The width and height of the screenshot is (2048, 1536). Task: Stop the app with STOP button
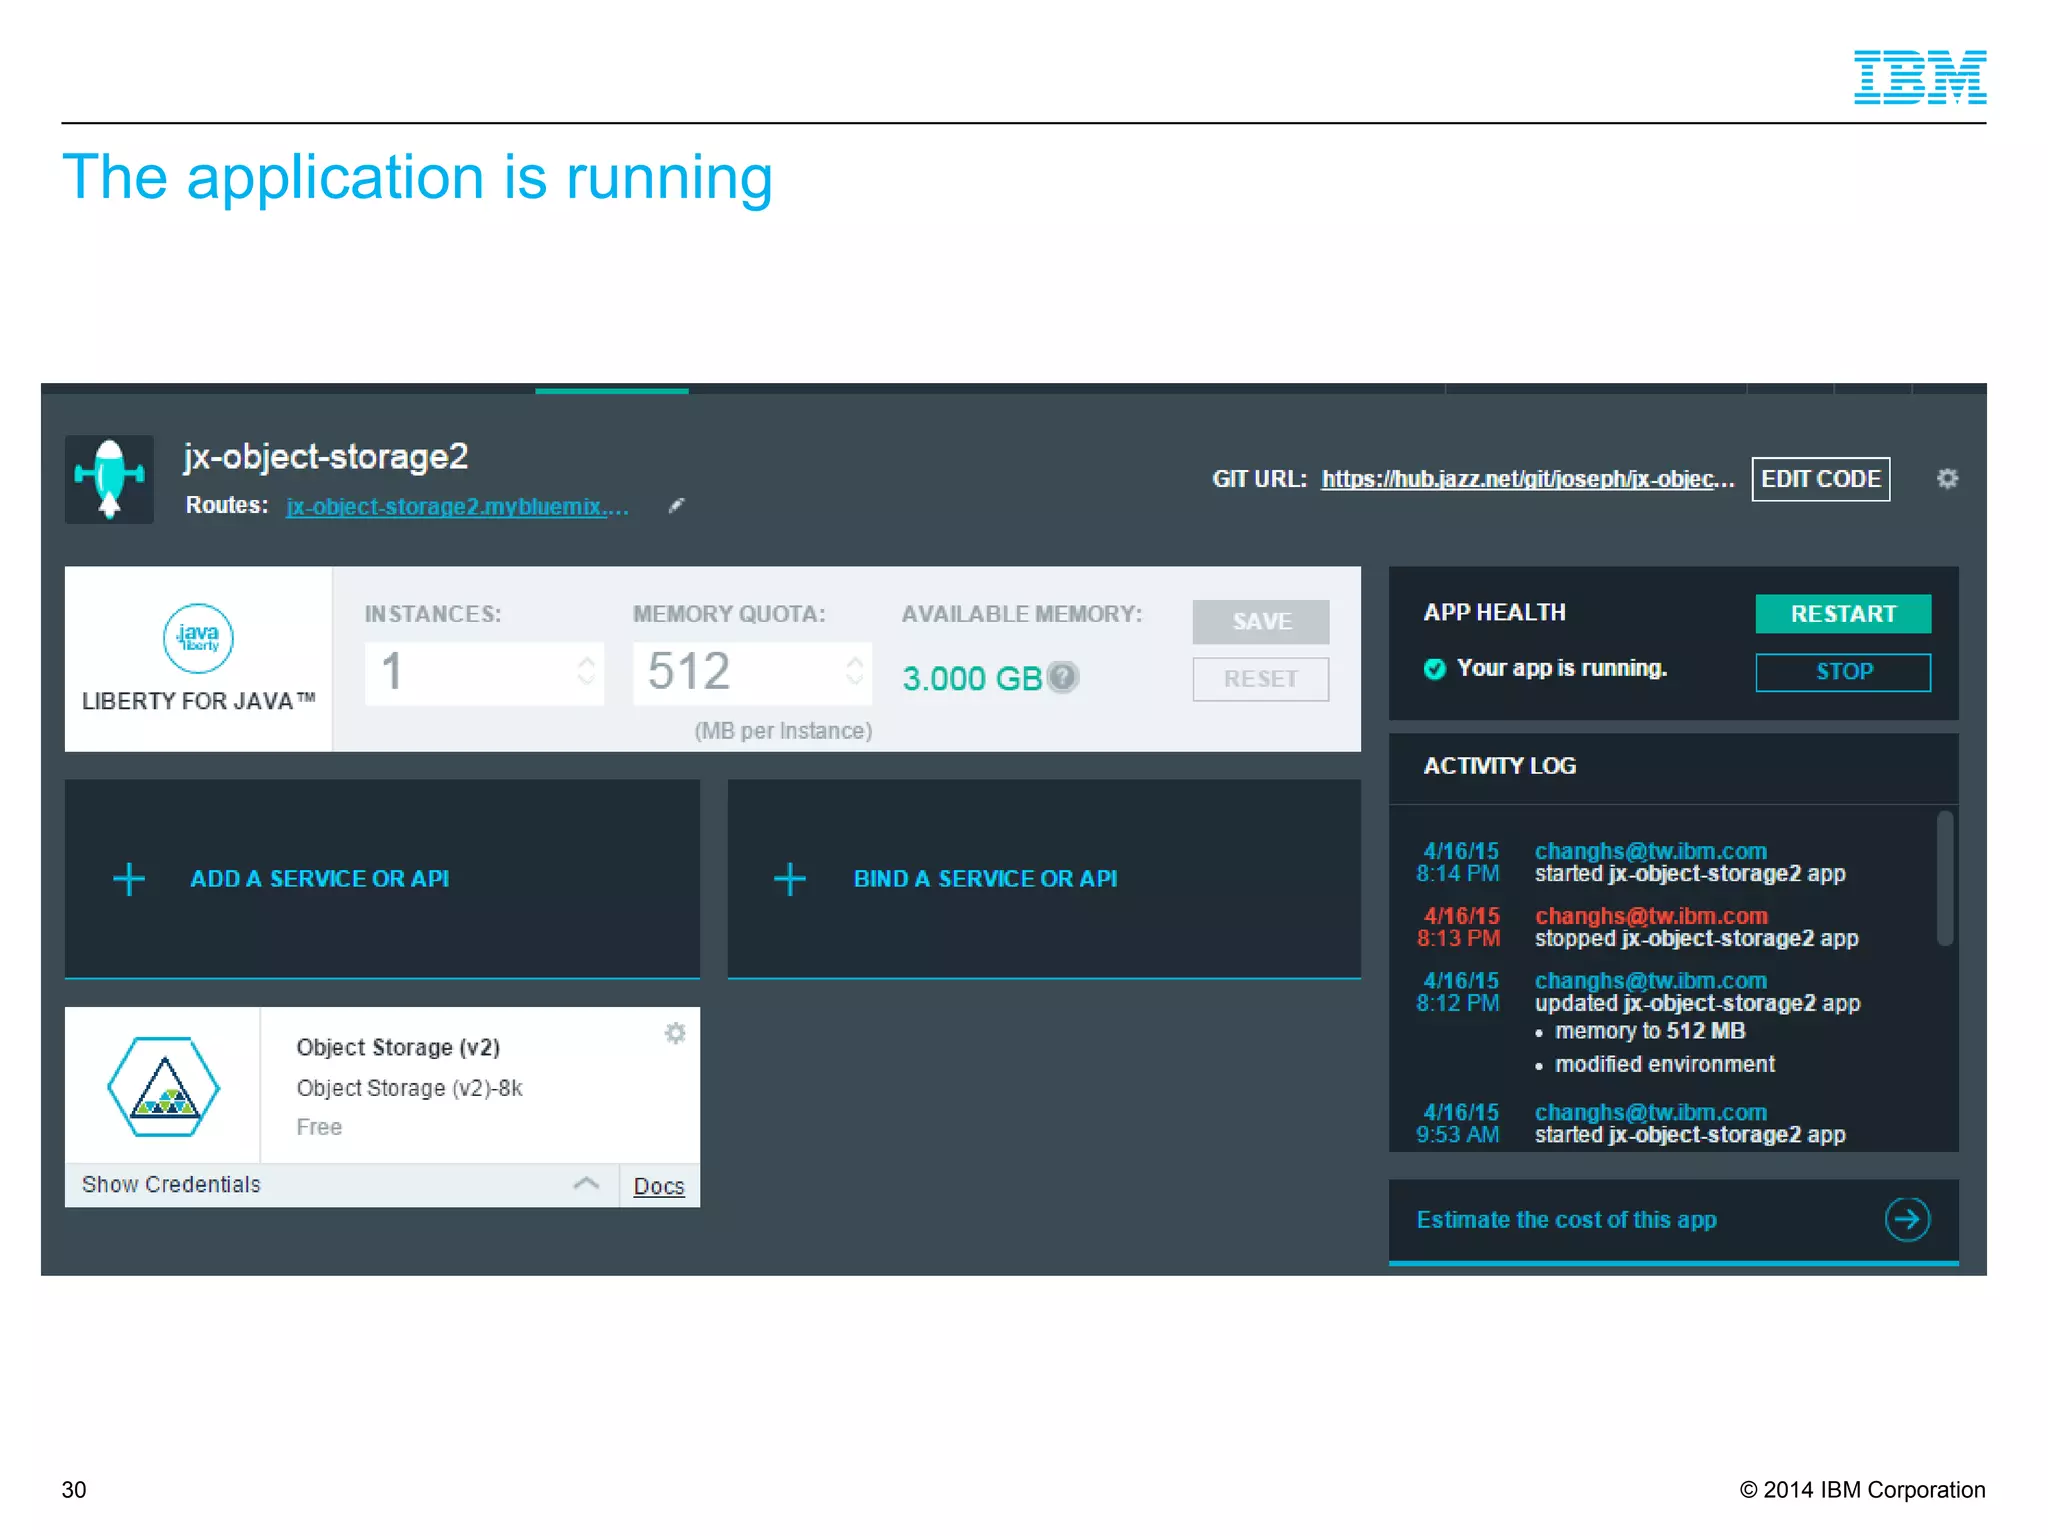click(x=1843, y=672)
